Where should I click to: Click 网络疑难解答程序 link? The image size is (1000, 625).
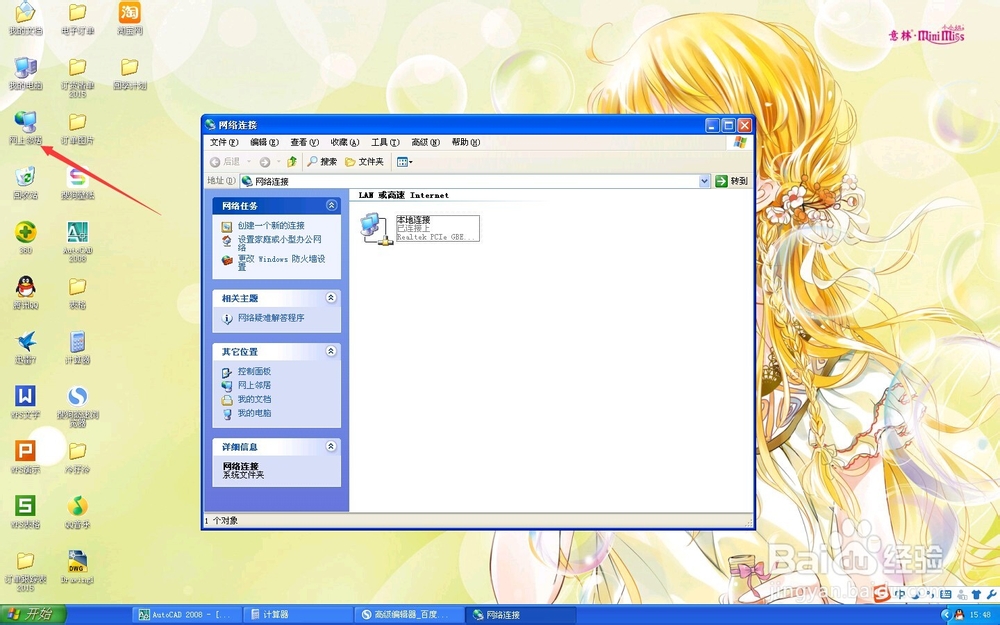(271, 318)
